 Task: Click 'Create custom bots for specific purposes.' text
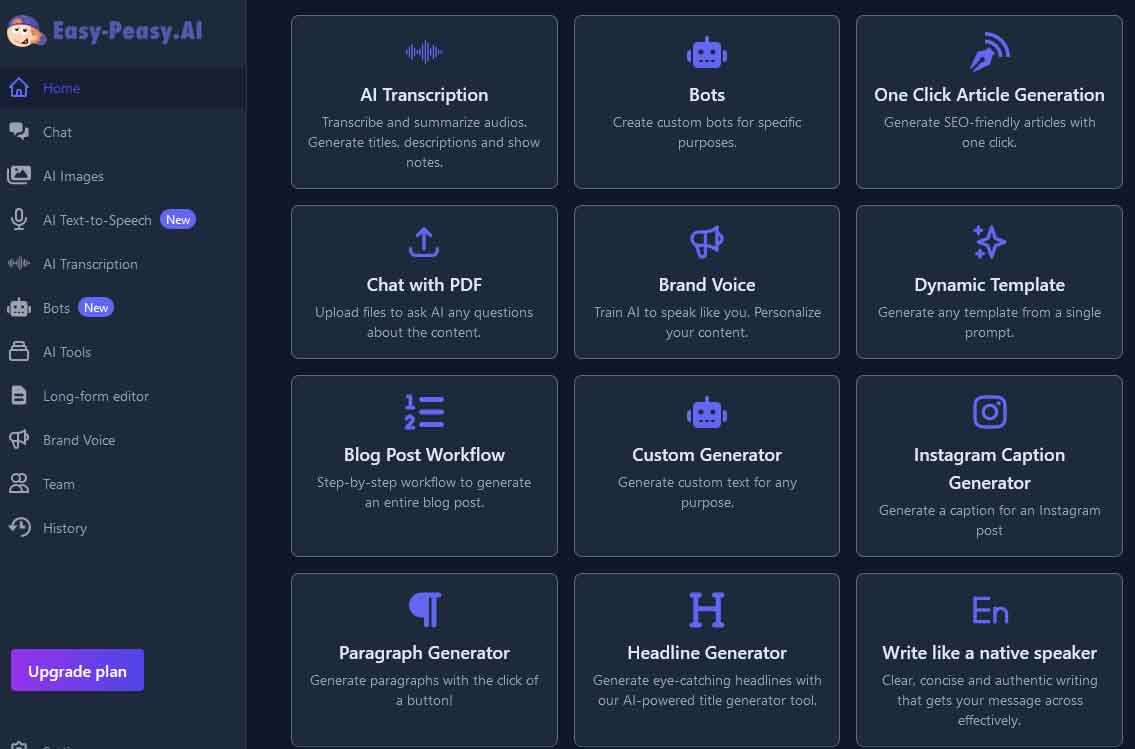[706, 132]
